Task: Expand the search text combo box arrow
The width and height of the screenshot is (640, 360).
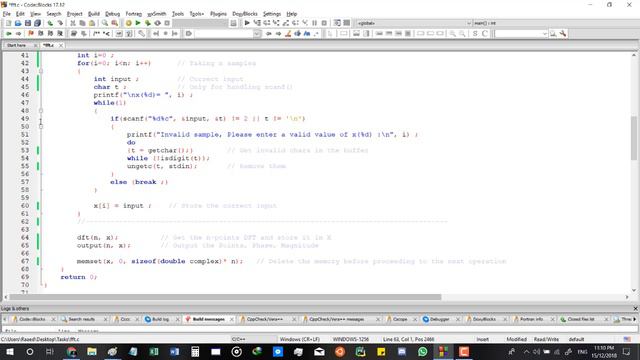Action: [x=257, y=33]
